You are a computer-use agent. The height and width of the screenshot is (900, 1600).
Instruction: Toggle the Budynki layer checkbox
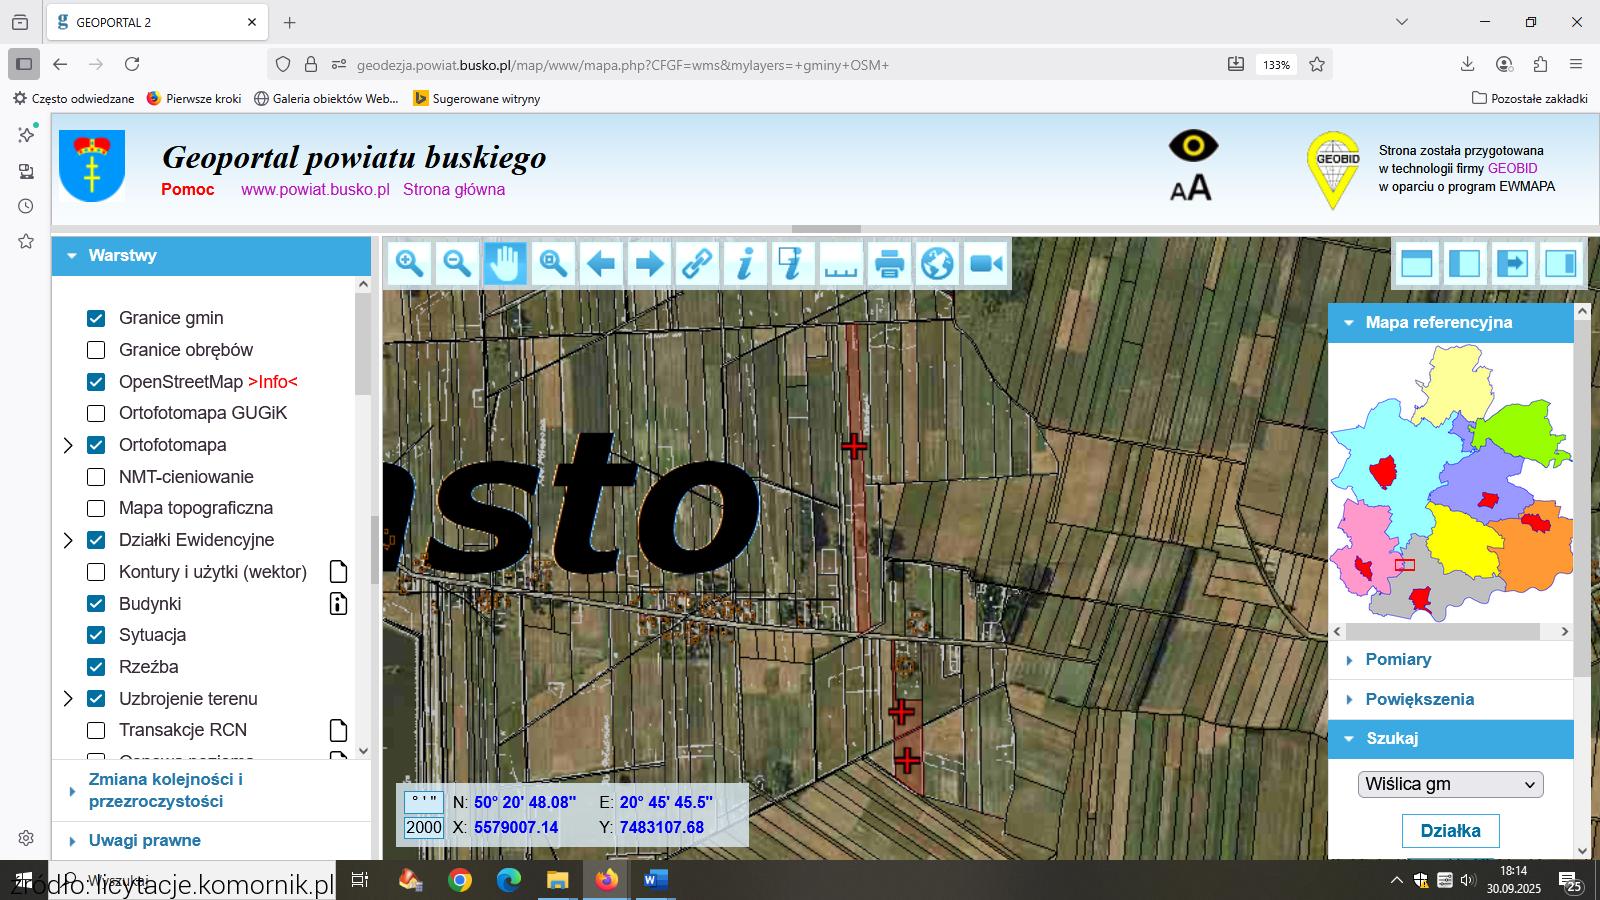[x=96, y=604]
